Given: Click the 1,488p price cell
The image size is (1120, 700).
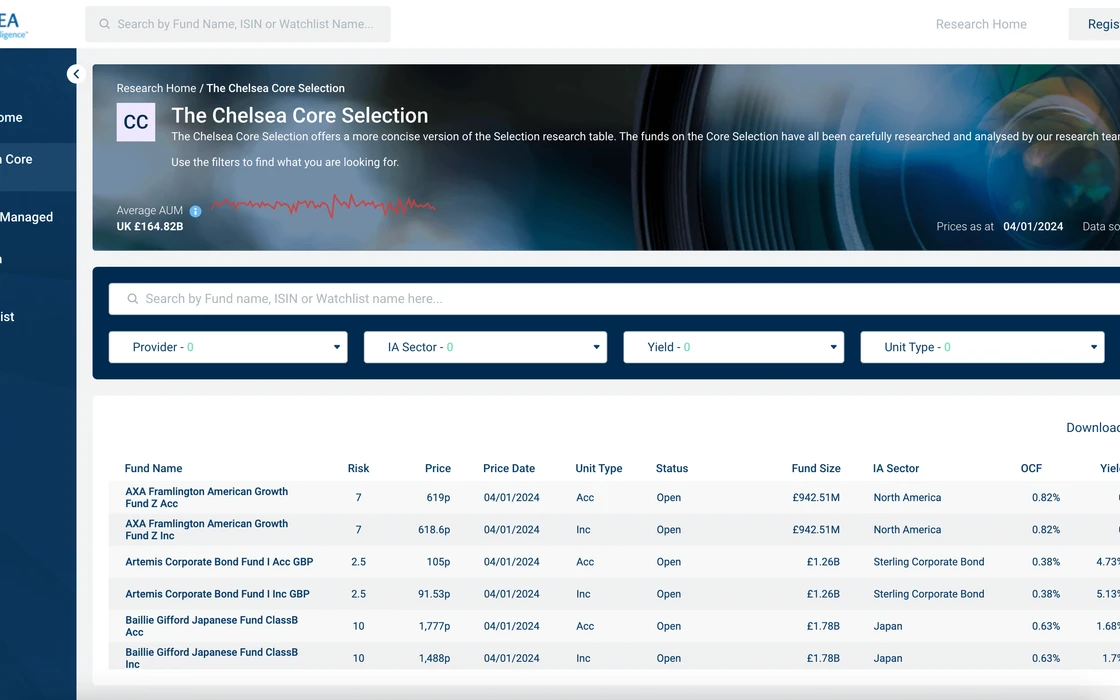Looking at the screenshot, I should tap(434, 658).
